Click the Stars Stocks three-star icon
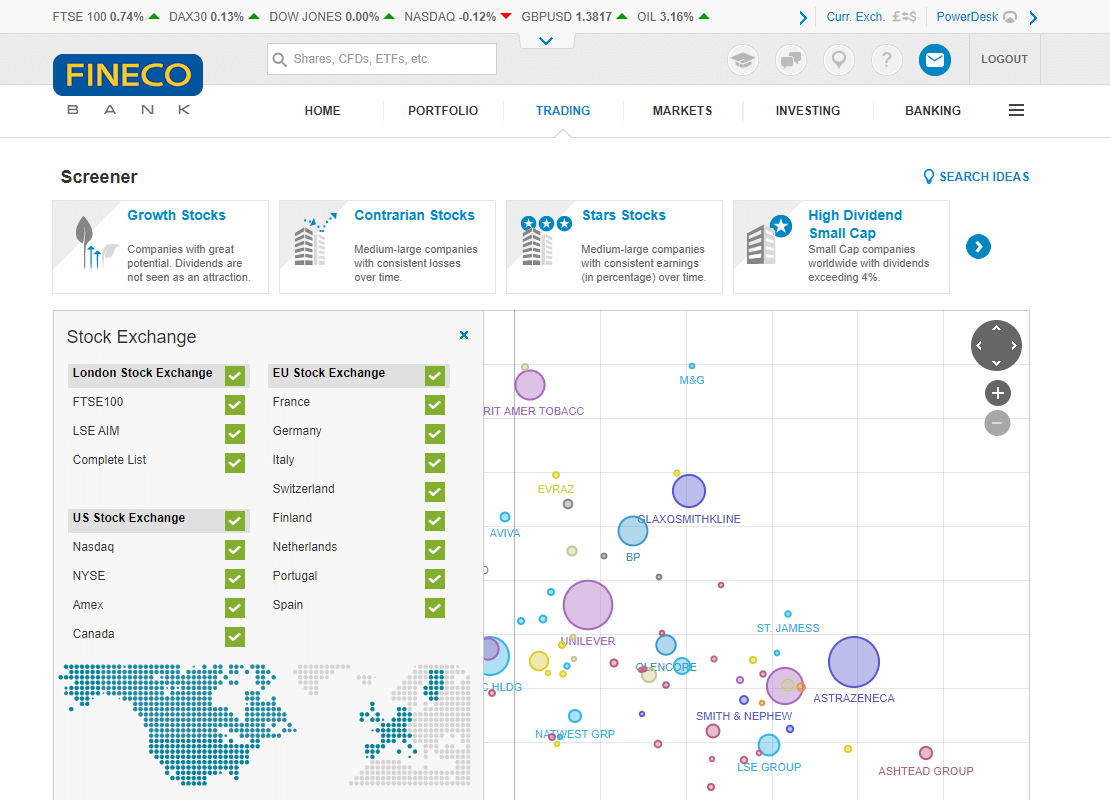 (546, 240)
